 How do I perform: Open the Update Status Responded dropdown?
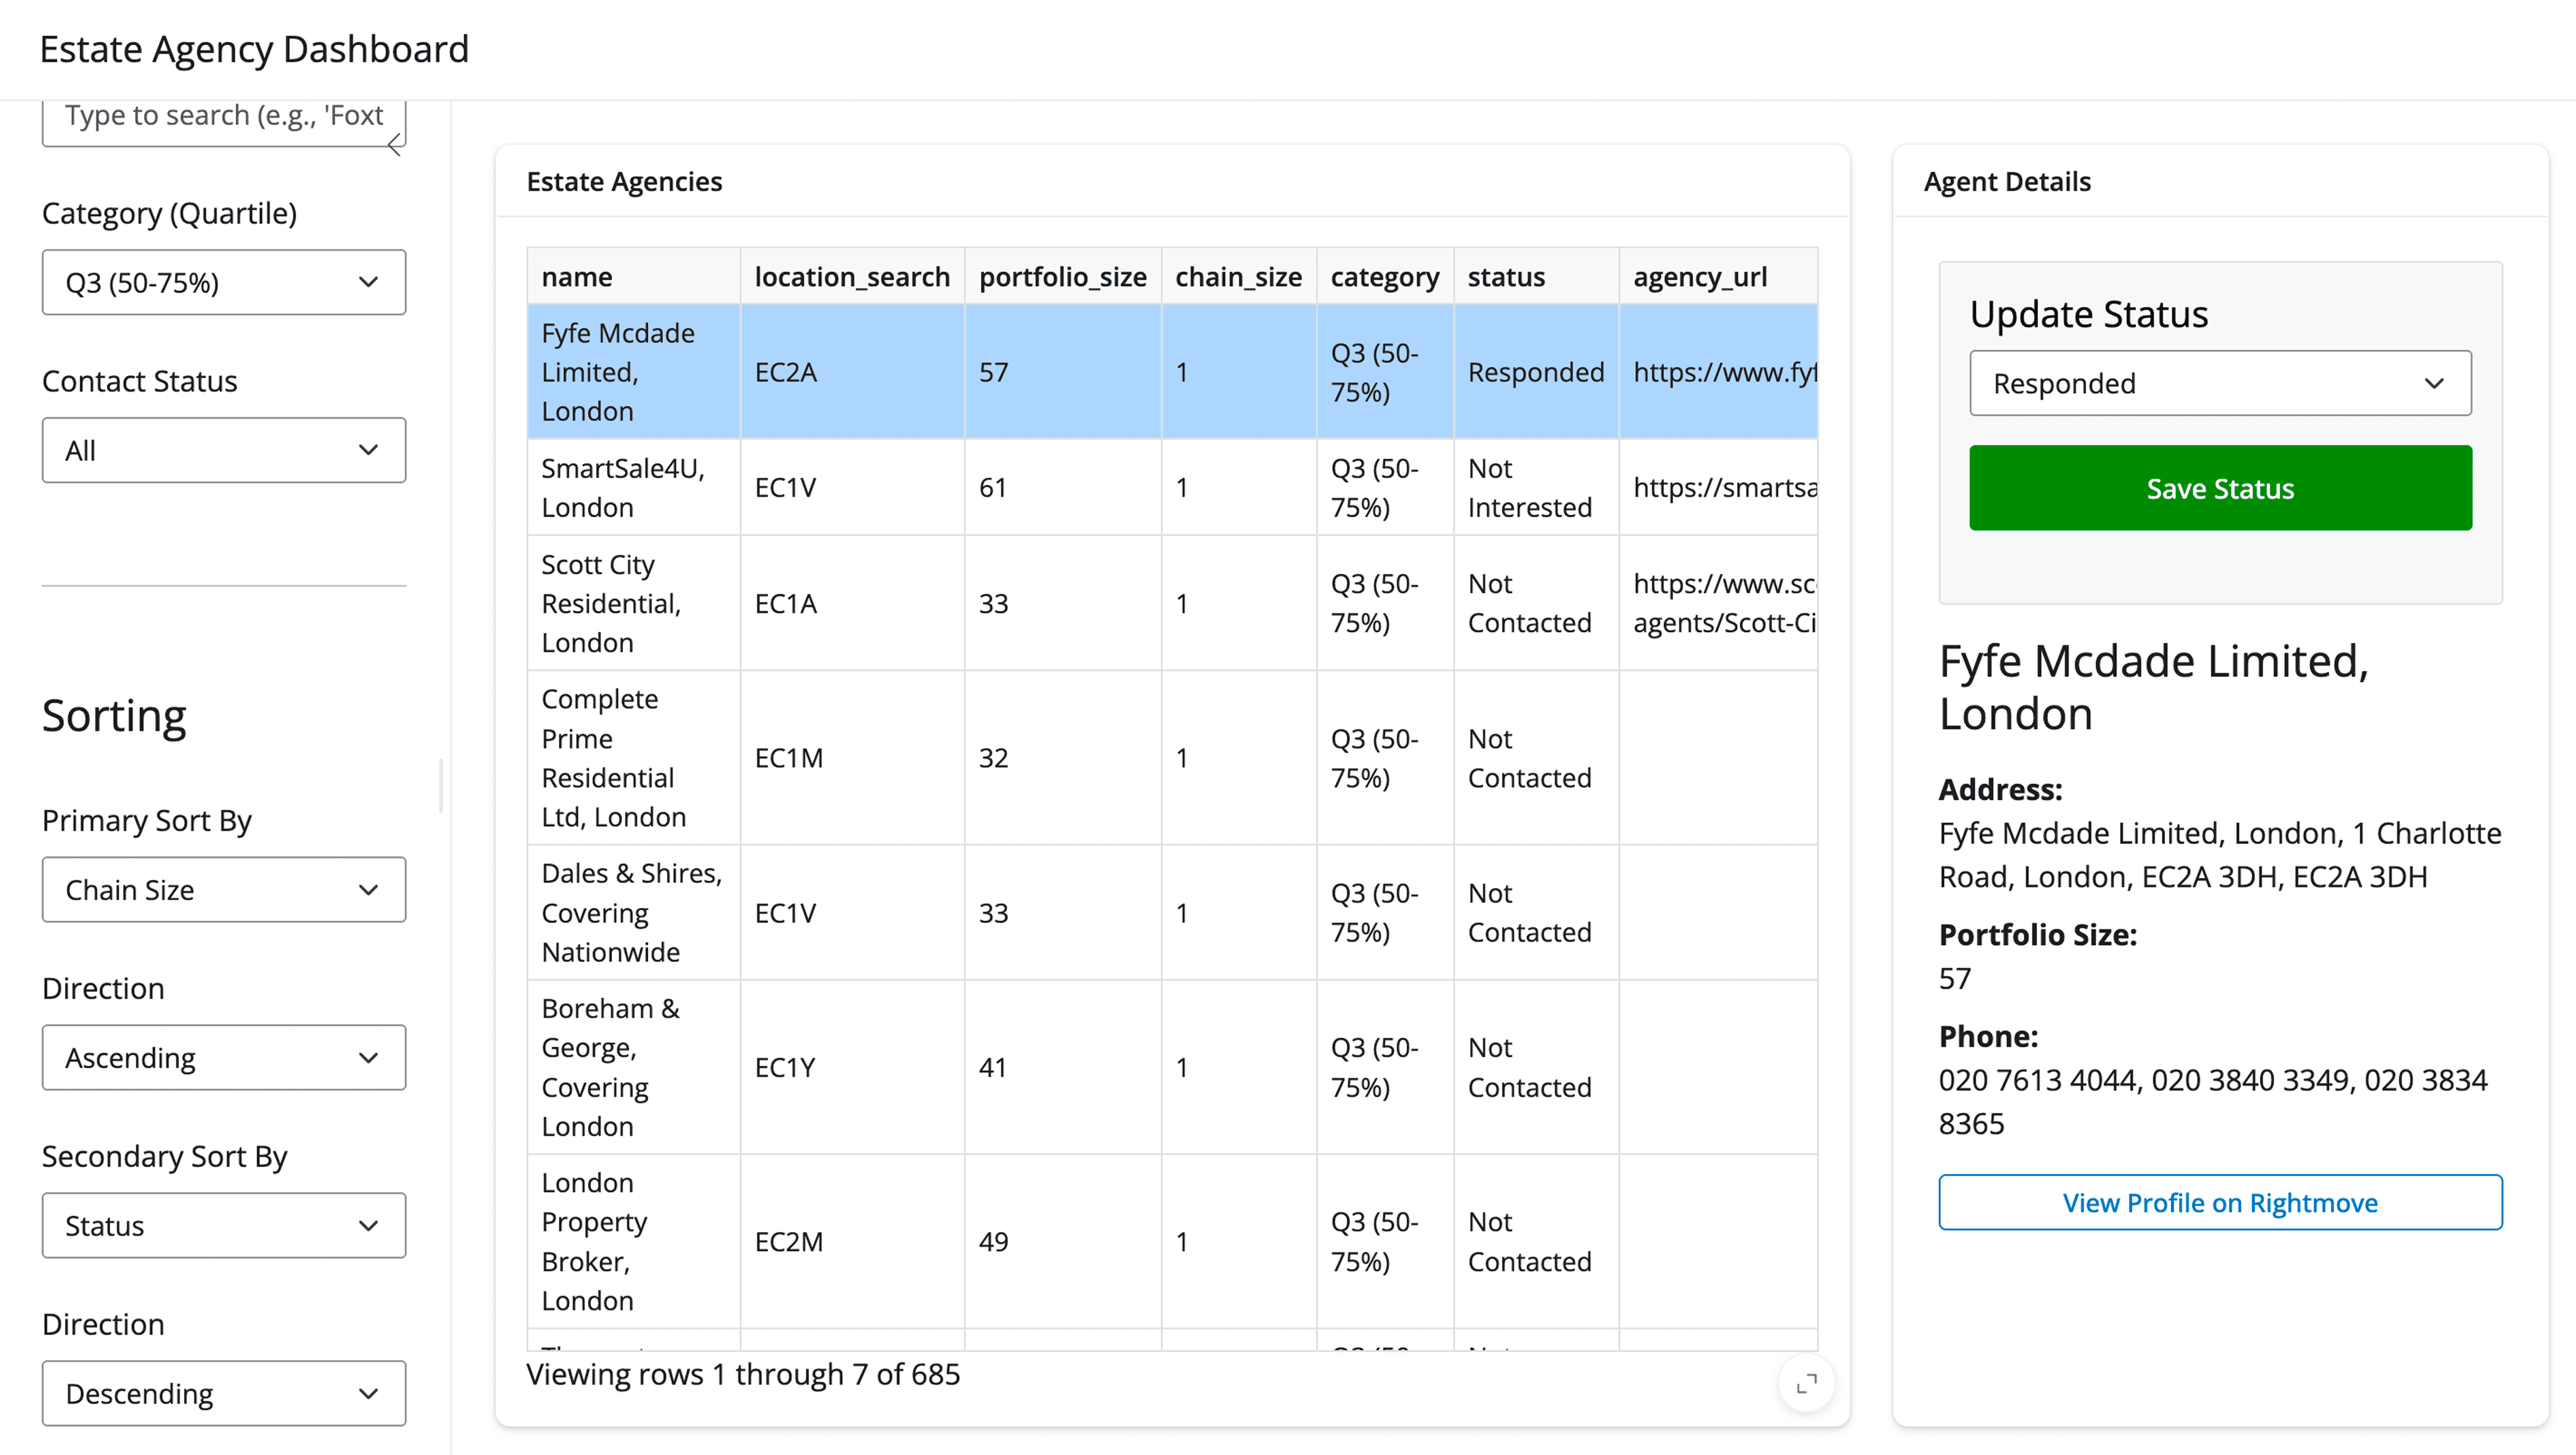coord(2220,383)
